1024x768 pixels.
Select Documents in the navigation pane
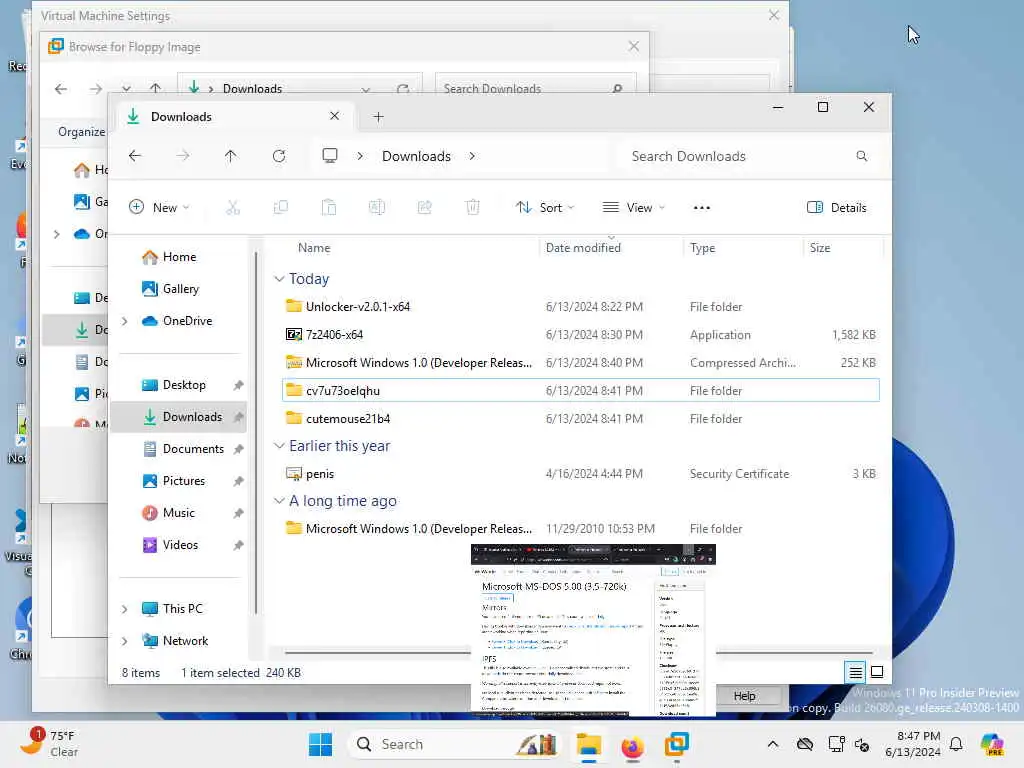click(x=178, y=449)
